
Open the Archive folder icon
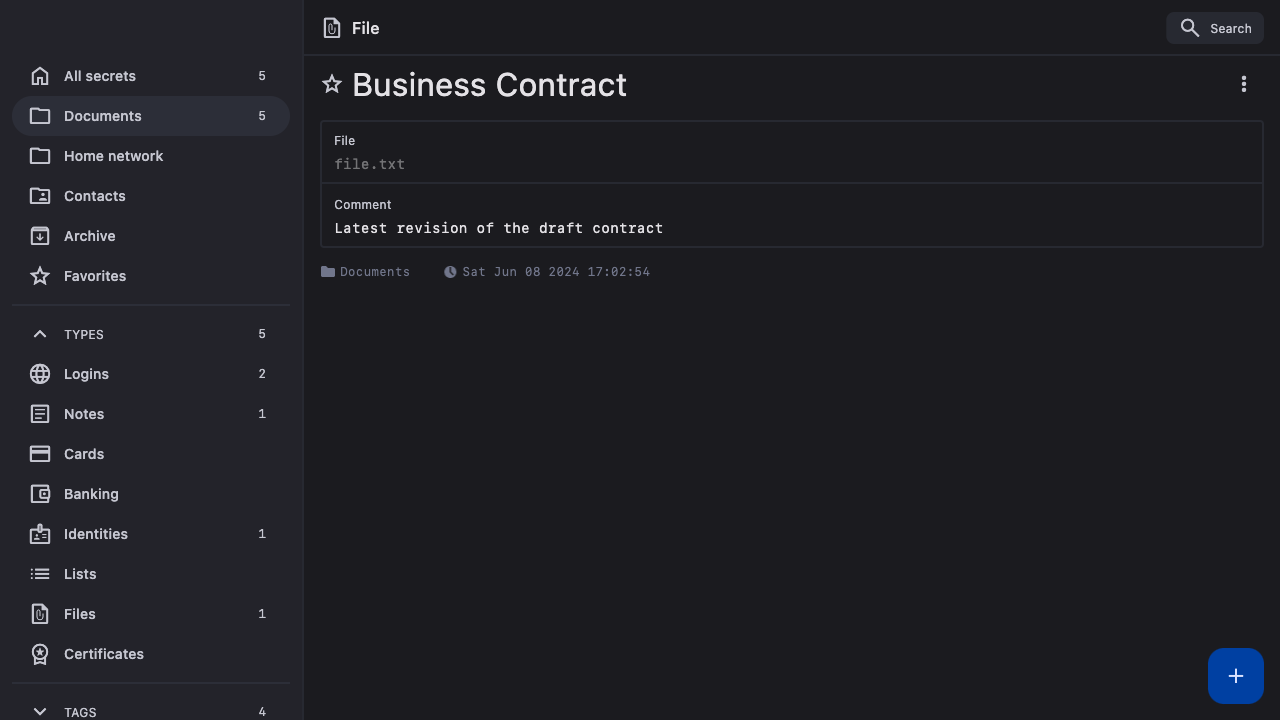coord(40,236)
